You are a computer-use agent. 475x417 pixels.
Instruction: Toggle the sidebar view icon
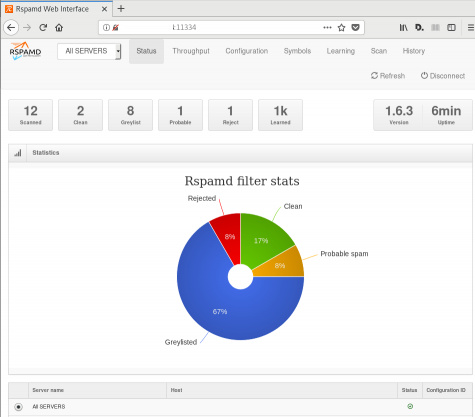click(x=451, y=28)
